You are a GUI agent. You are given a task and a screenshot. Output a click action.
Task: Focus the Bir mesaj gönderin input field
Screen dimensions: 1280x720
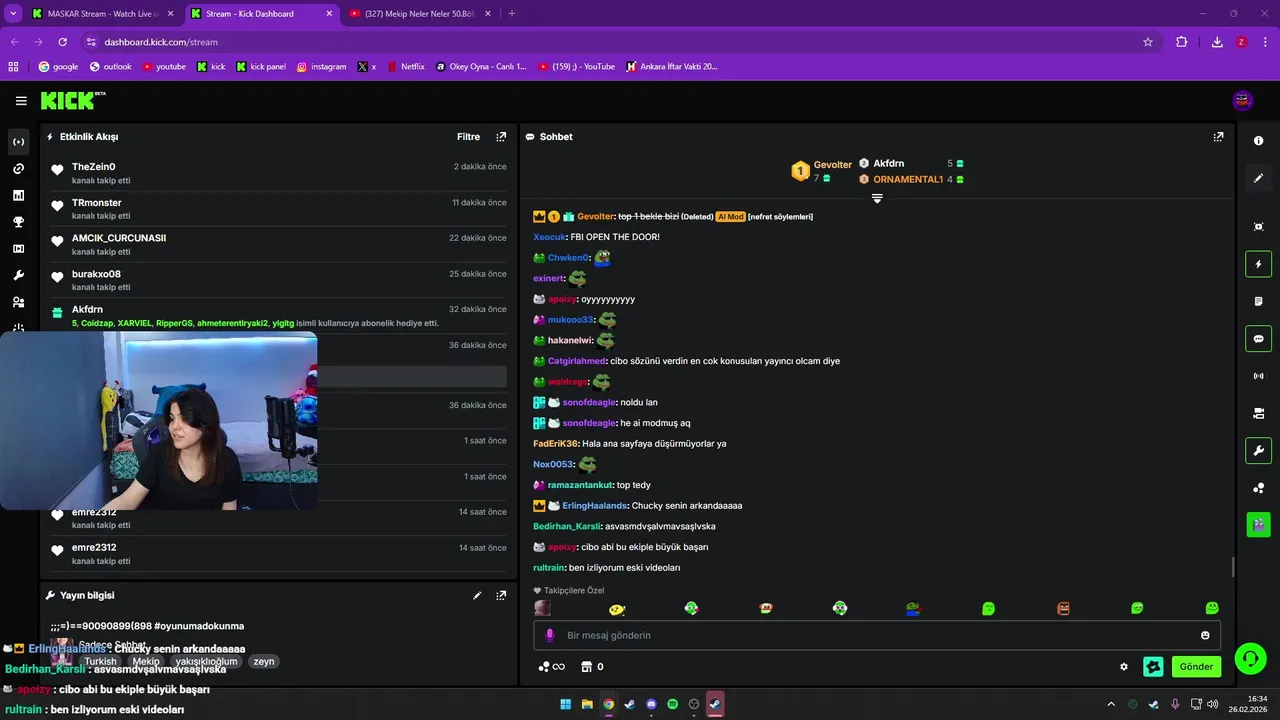[877, 635]
